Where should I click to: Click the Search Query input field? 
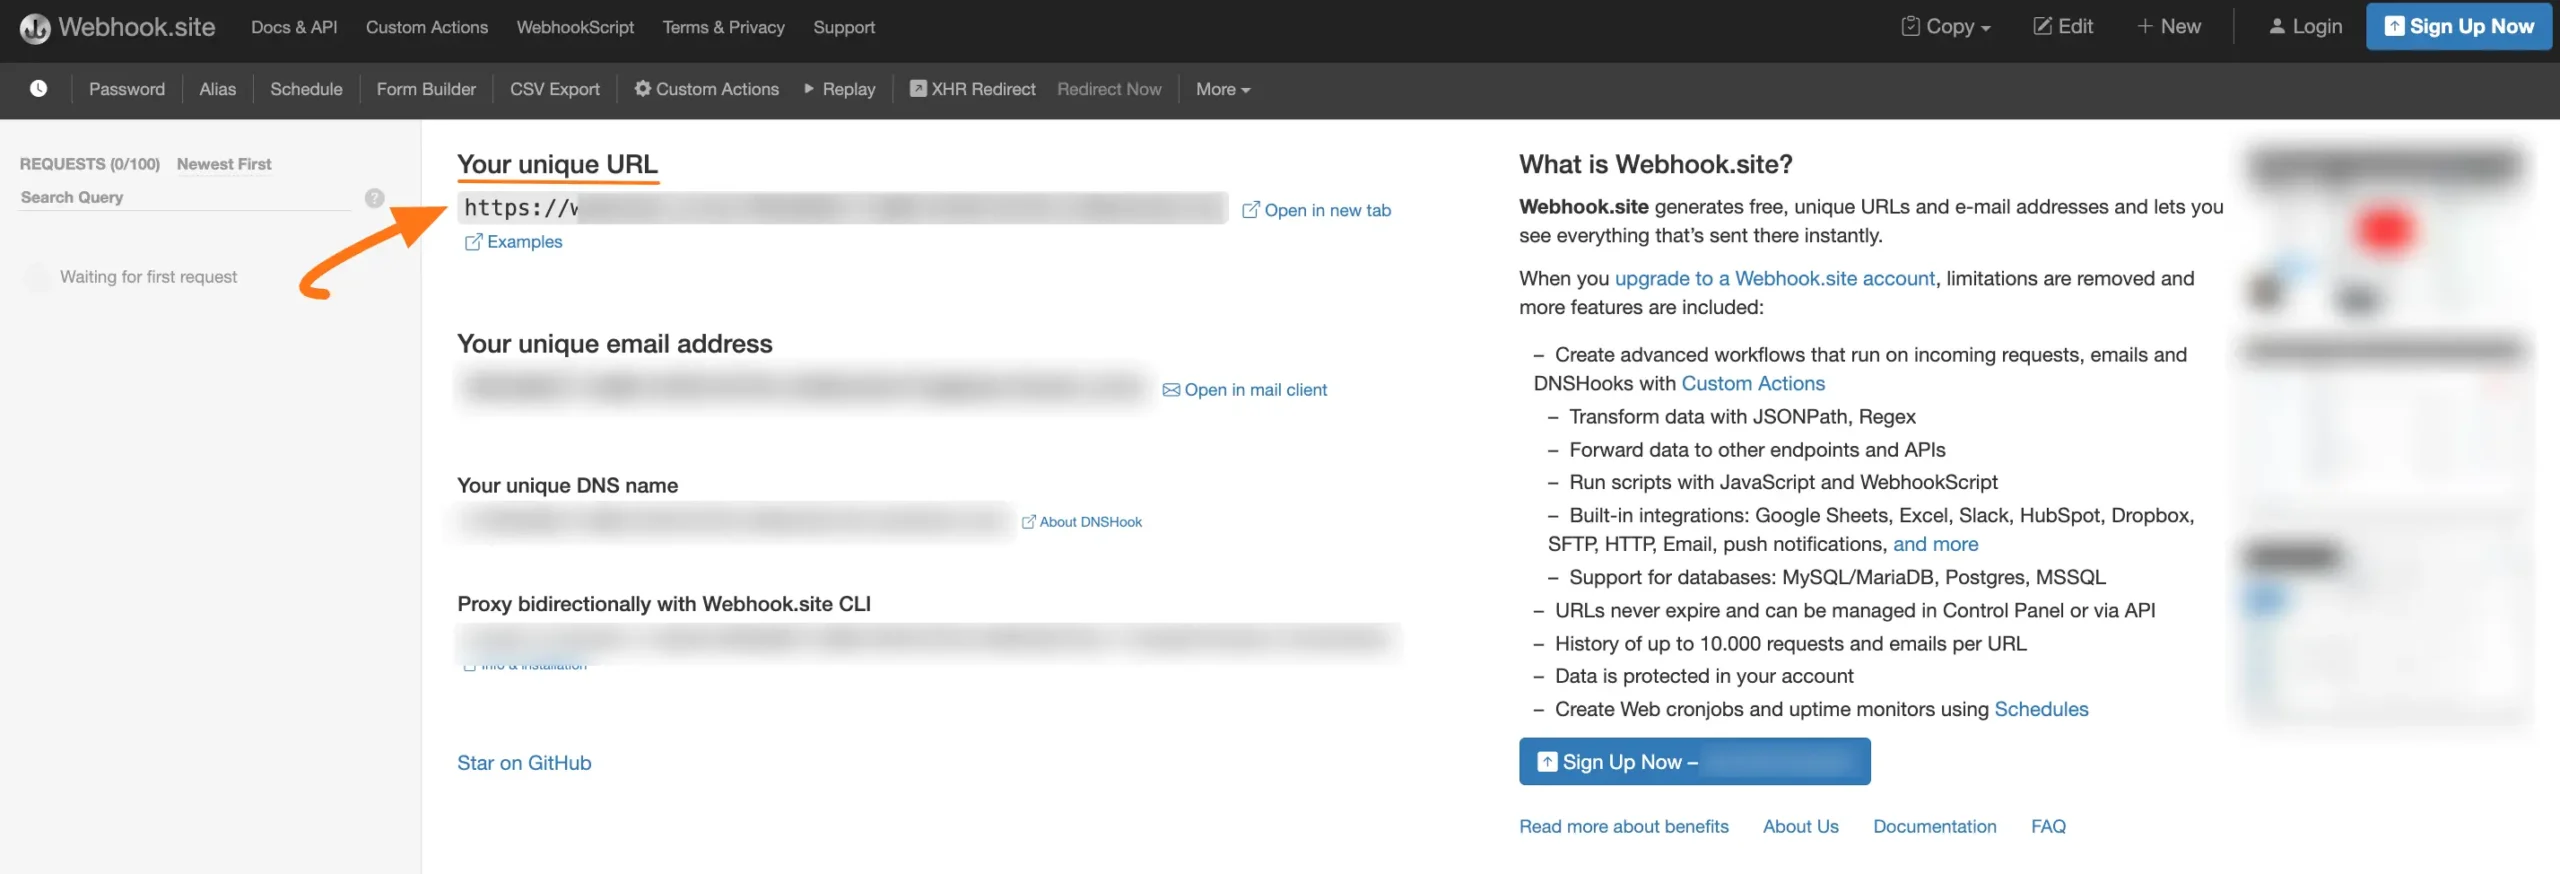(x=185, y=198)
